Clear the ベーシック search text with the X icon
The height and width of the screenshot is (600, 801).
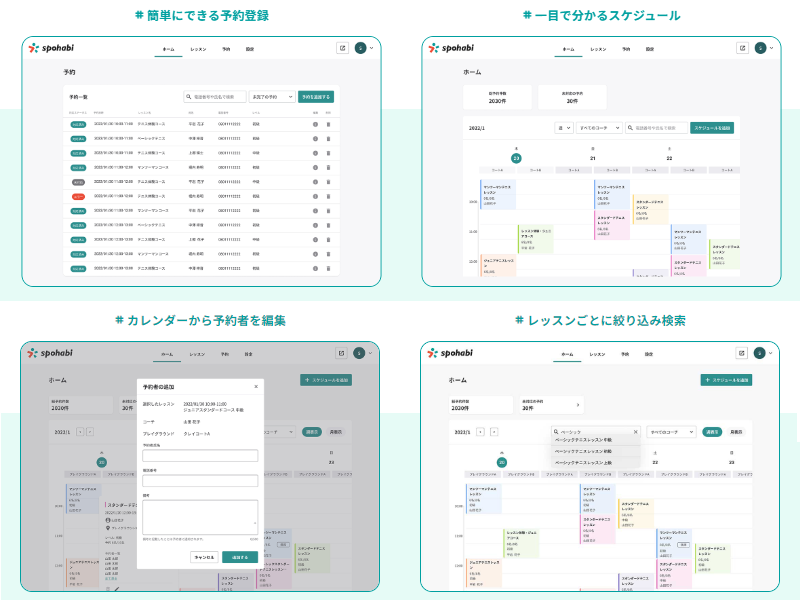[x=635, y=432]
